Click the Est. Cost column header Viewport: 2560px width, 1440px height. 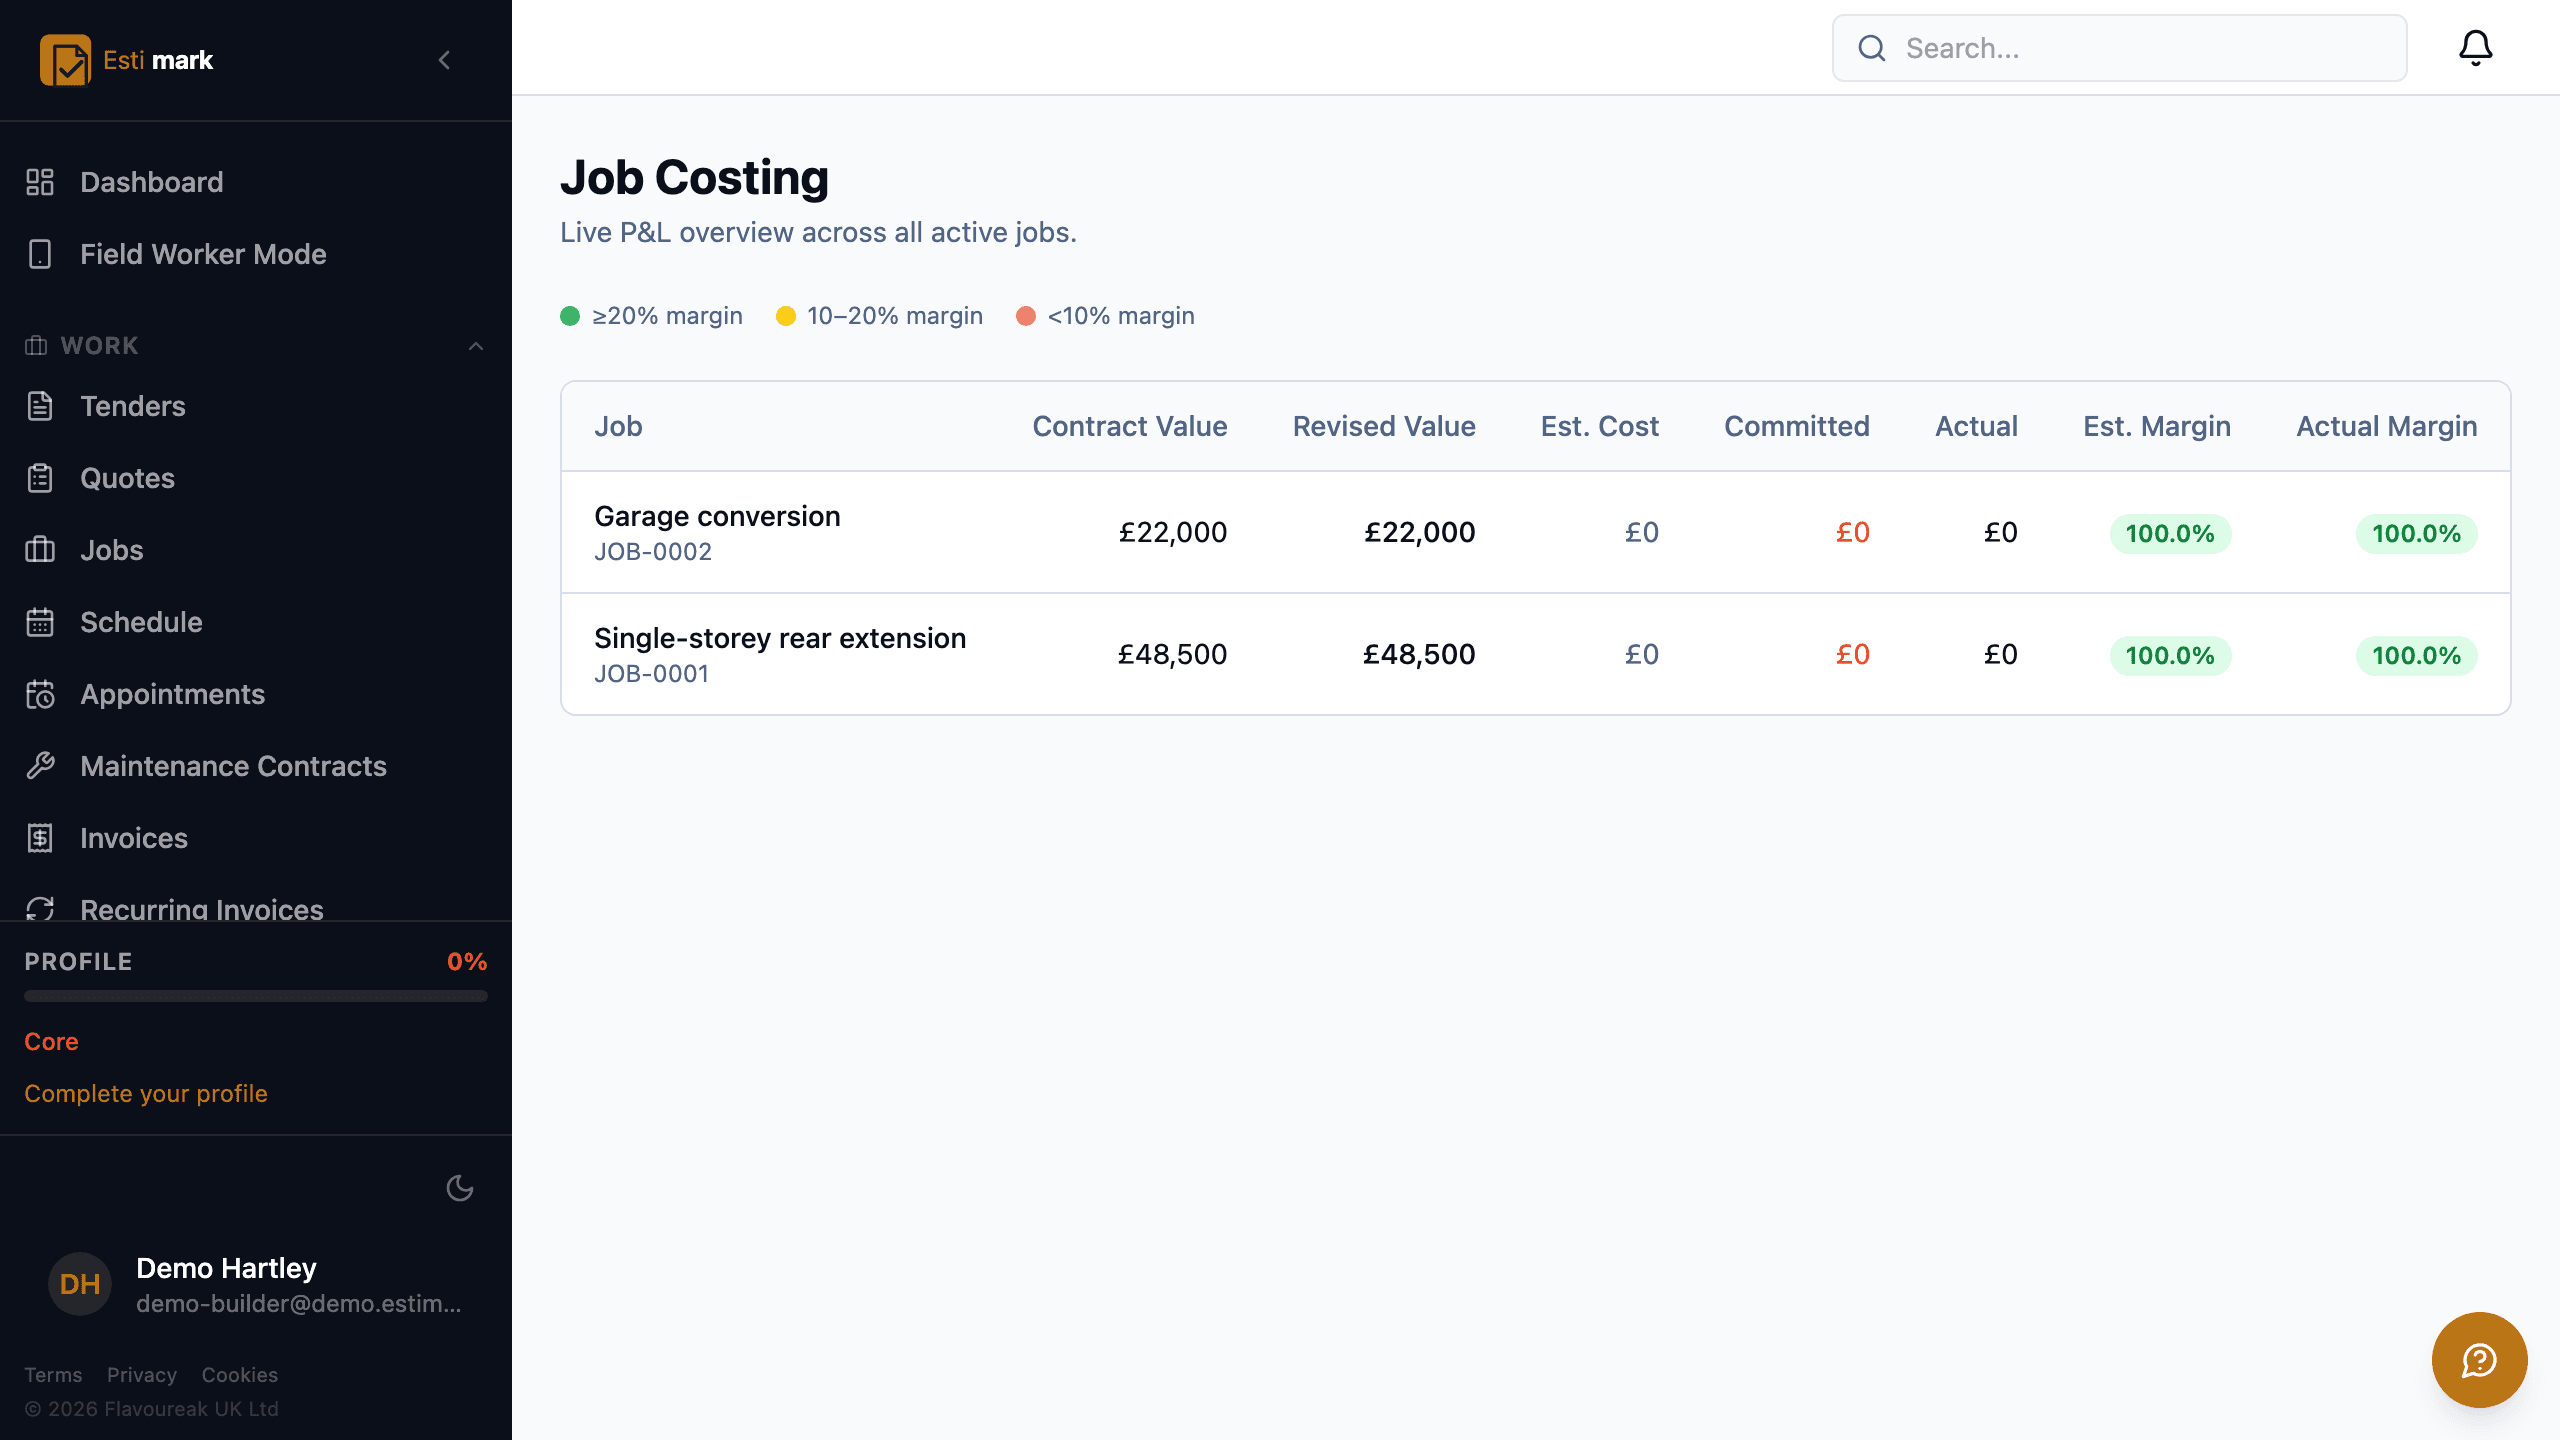1600,426
